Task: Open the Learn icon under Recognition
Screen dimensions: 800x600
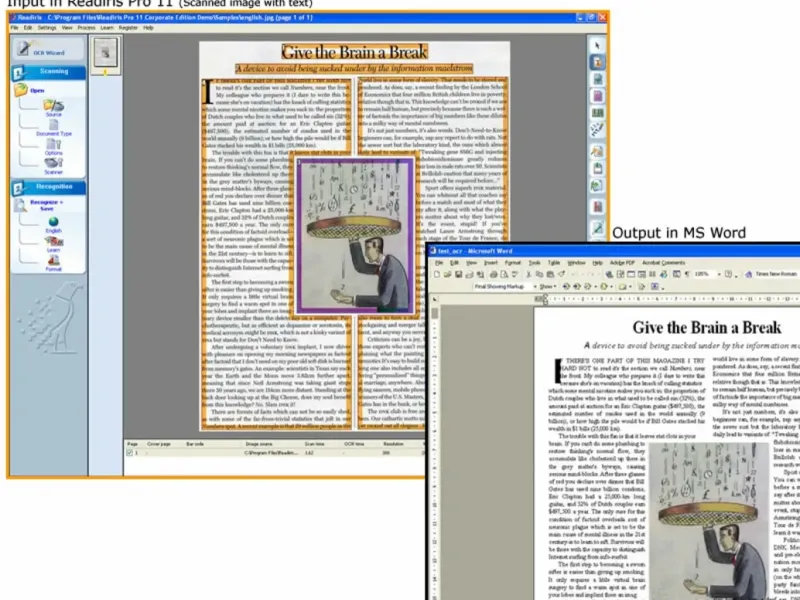Action: pyautogui.click(x=54, y=243)
